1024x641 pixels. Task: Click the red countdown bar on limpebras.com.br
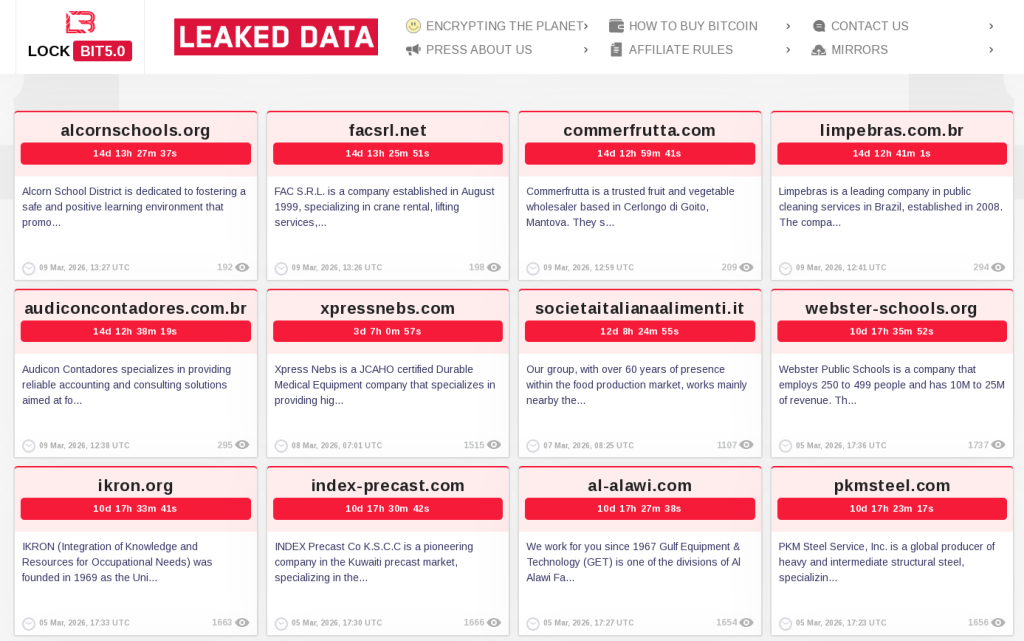tap(891, 153)
